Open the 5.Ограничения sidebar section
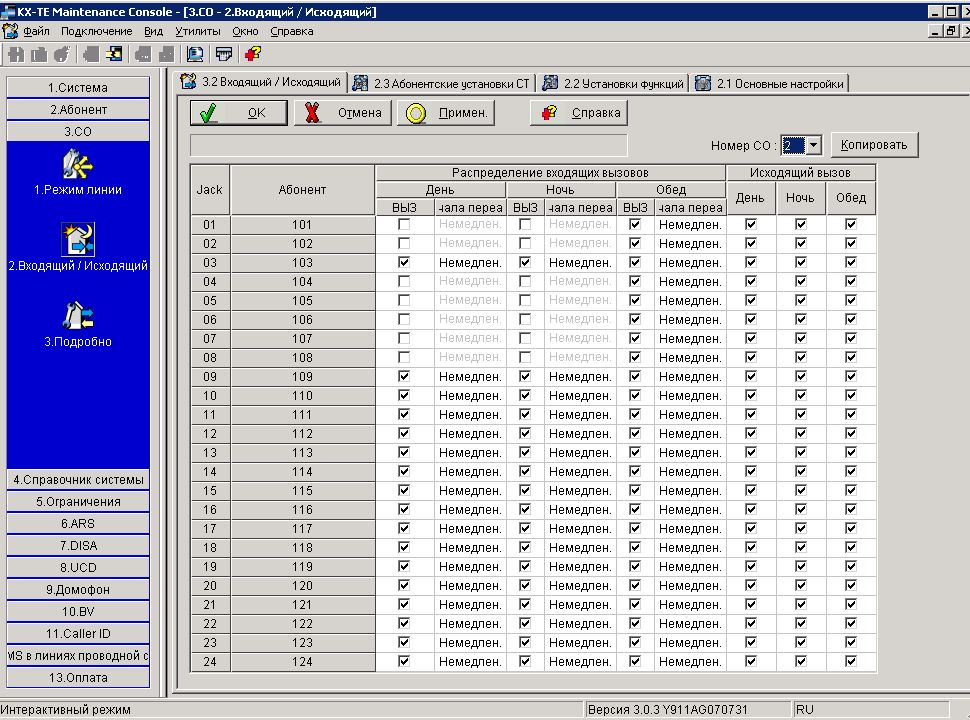The width and height of the screenshot is (970, 720). coord(78,502)
